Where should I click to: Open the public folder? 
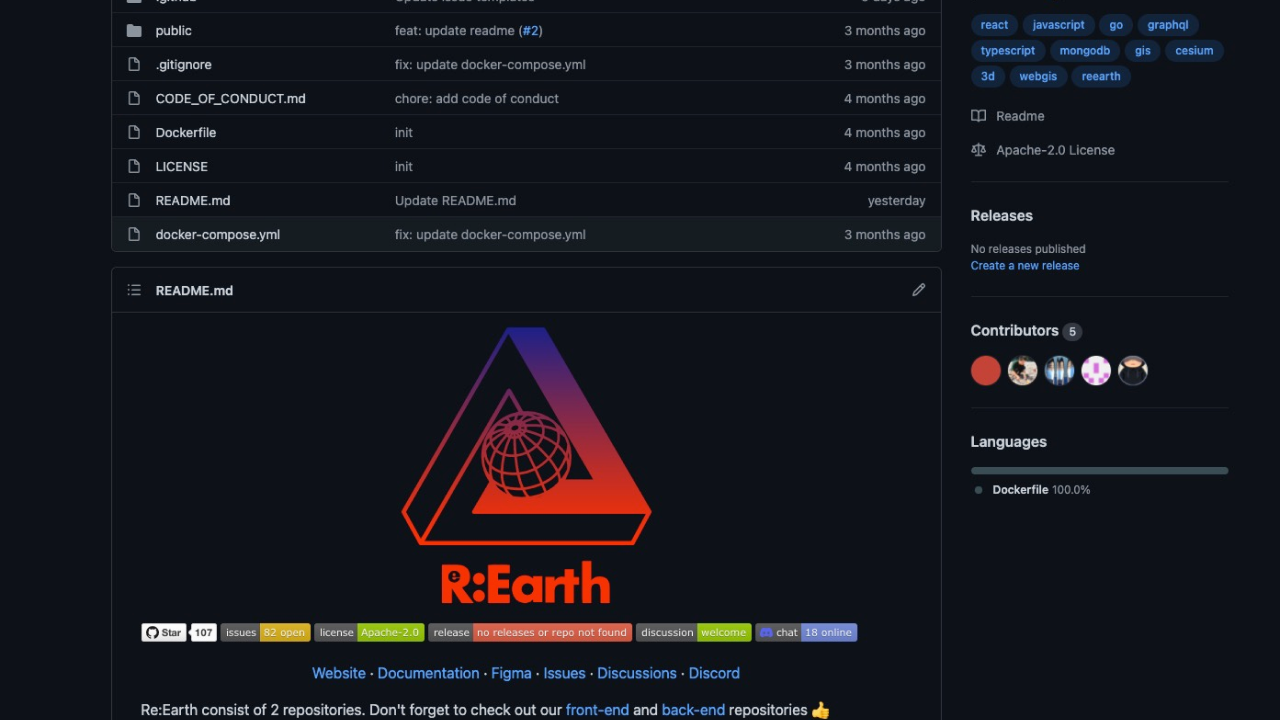tap(174, 31)
